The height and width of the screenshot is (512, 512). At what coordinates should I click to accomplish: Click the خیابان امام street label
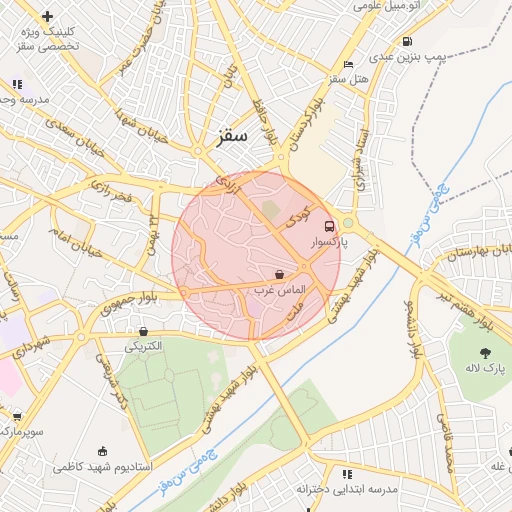pos(76,243)
